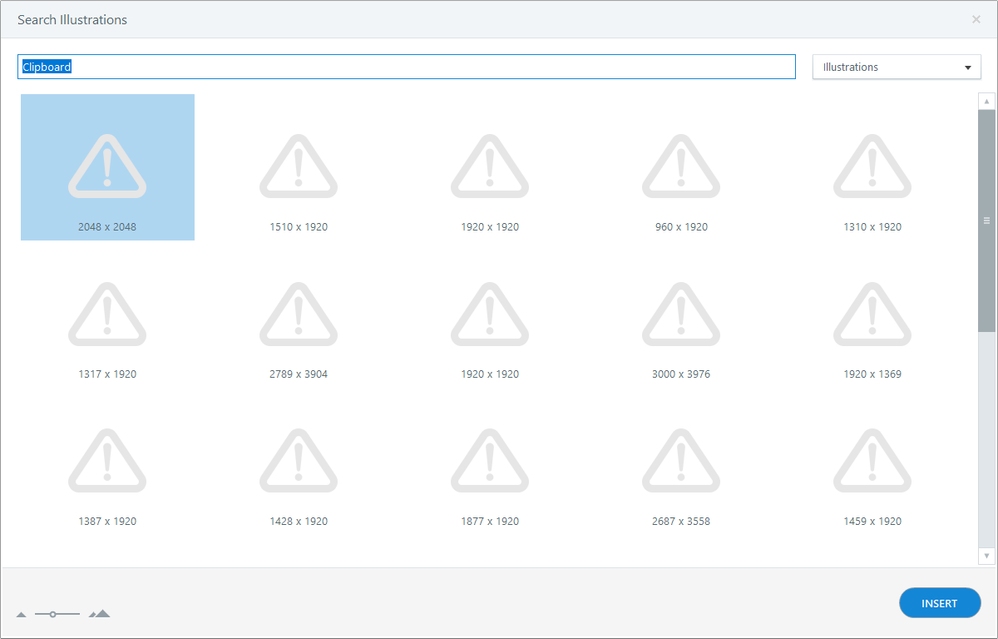Close the Search Illustrations dialog
This screenshot has width=998, height=639.
coord(976,20)
